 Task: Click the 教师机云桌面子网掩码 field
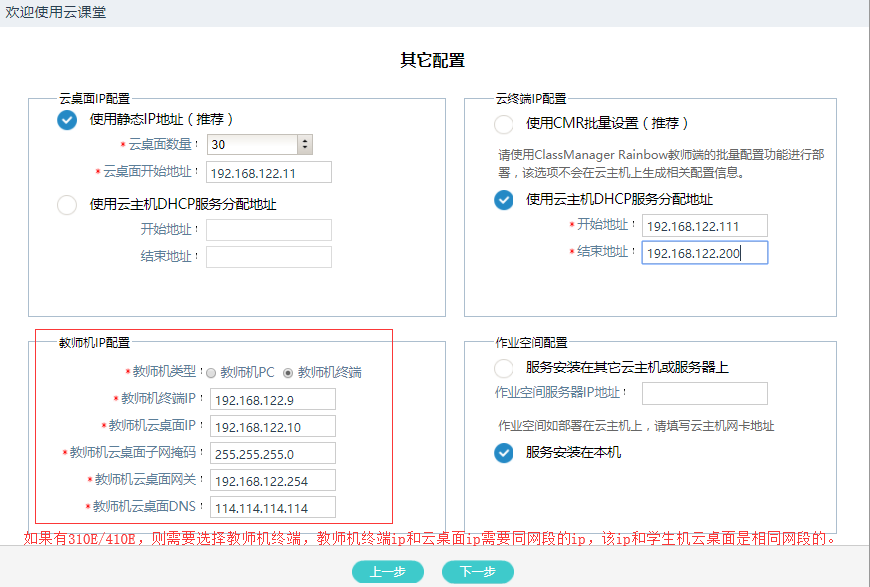[273, 453]
